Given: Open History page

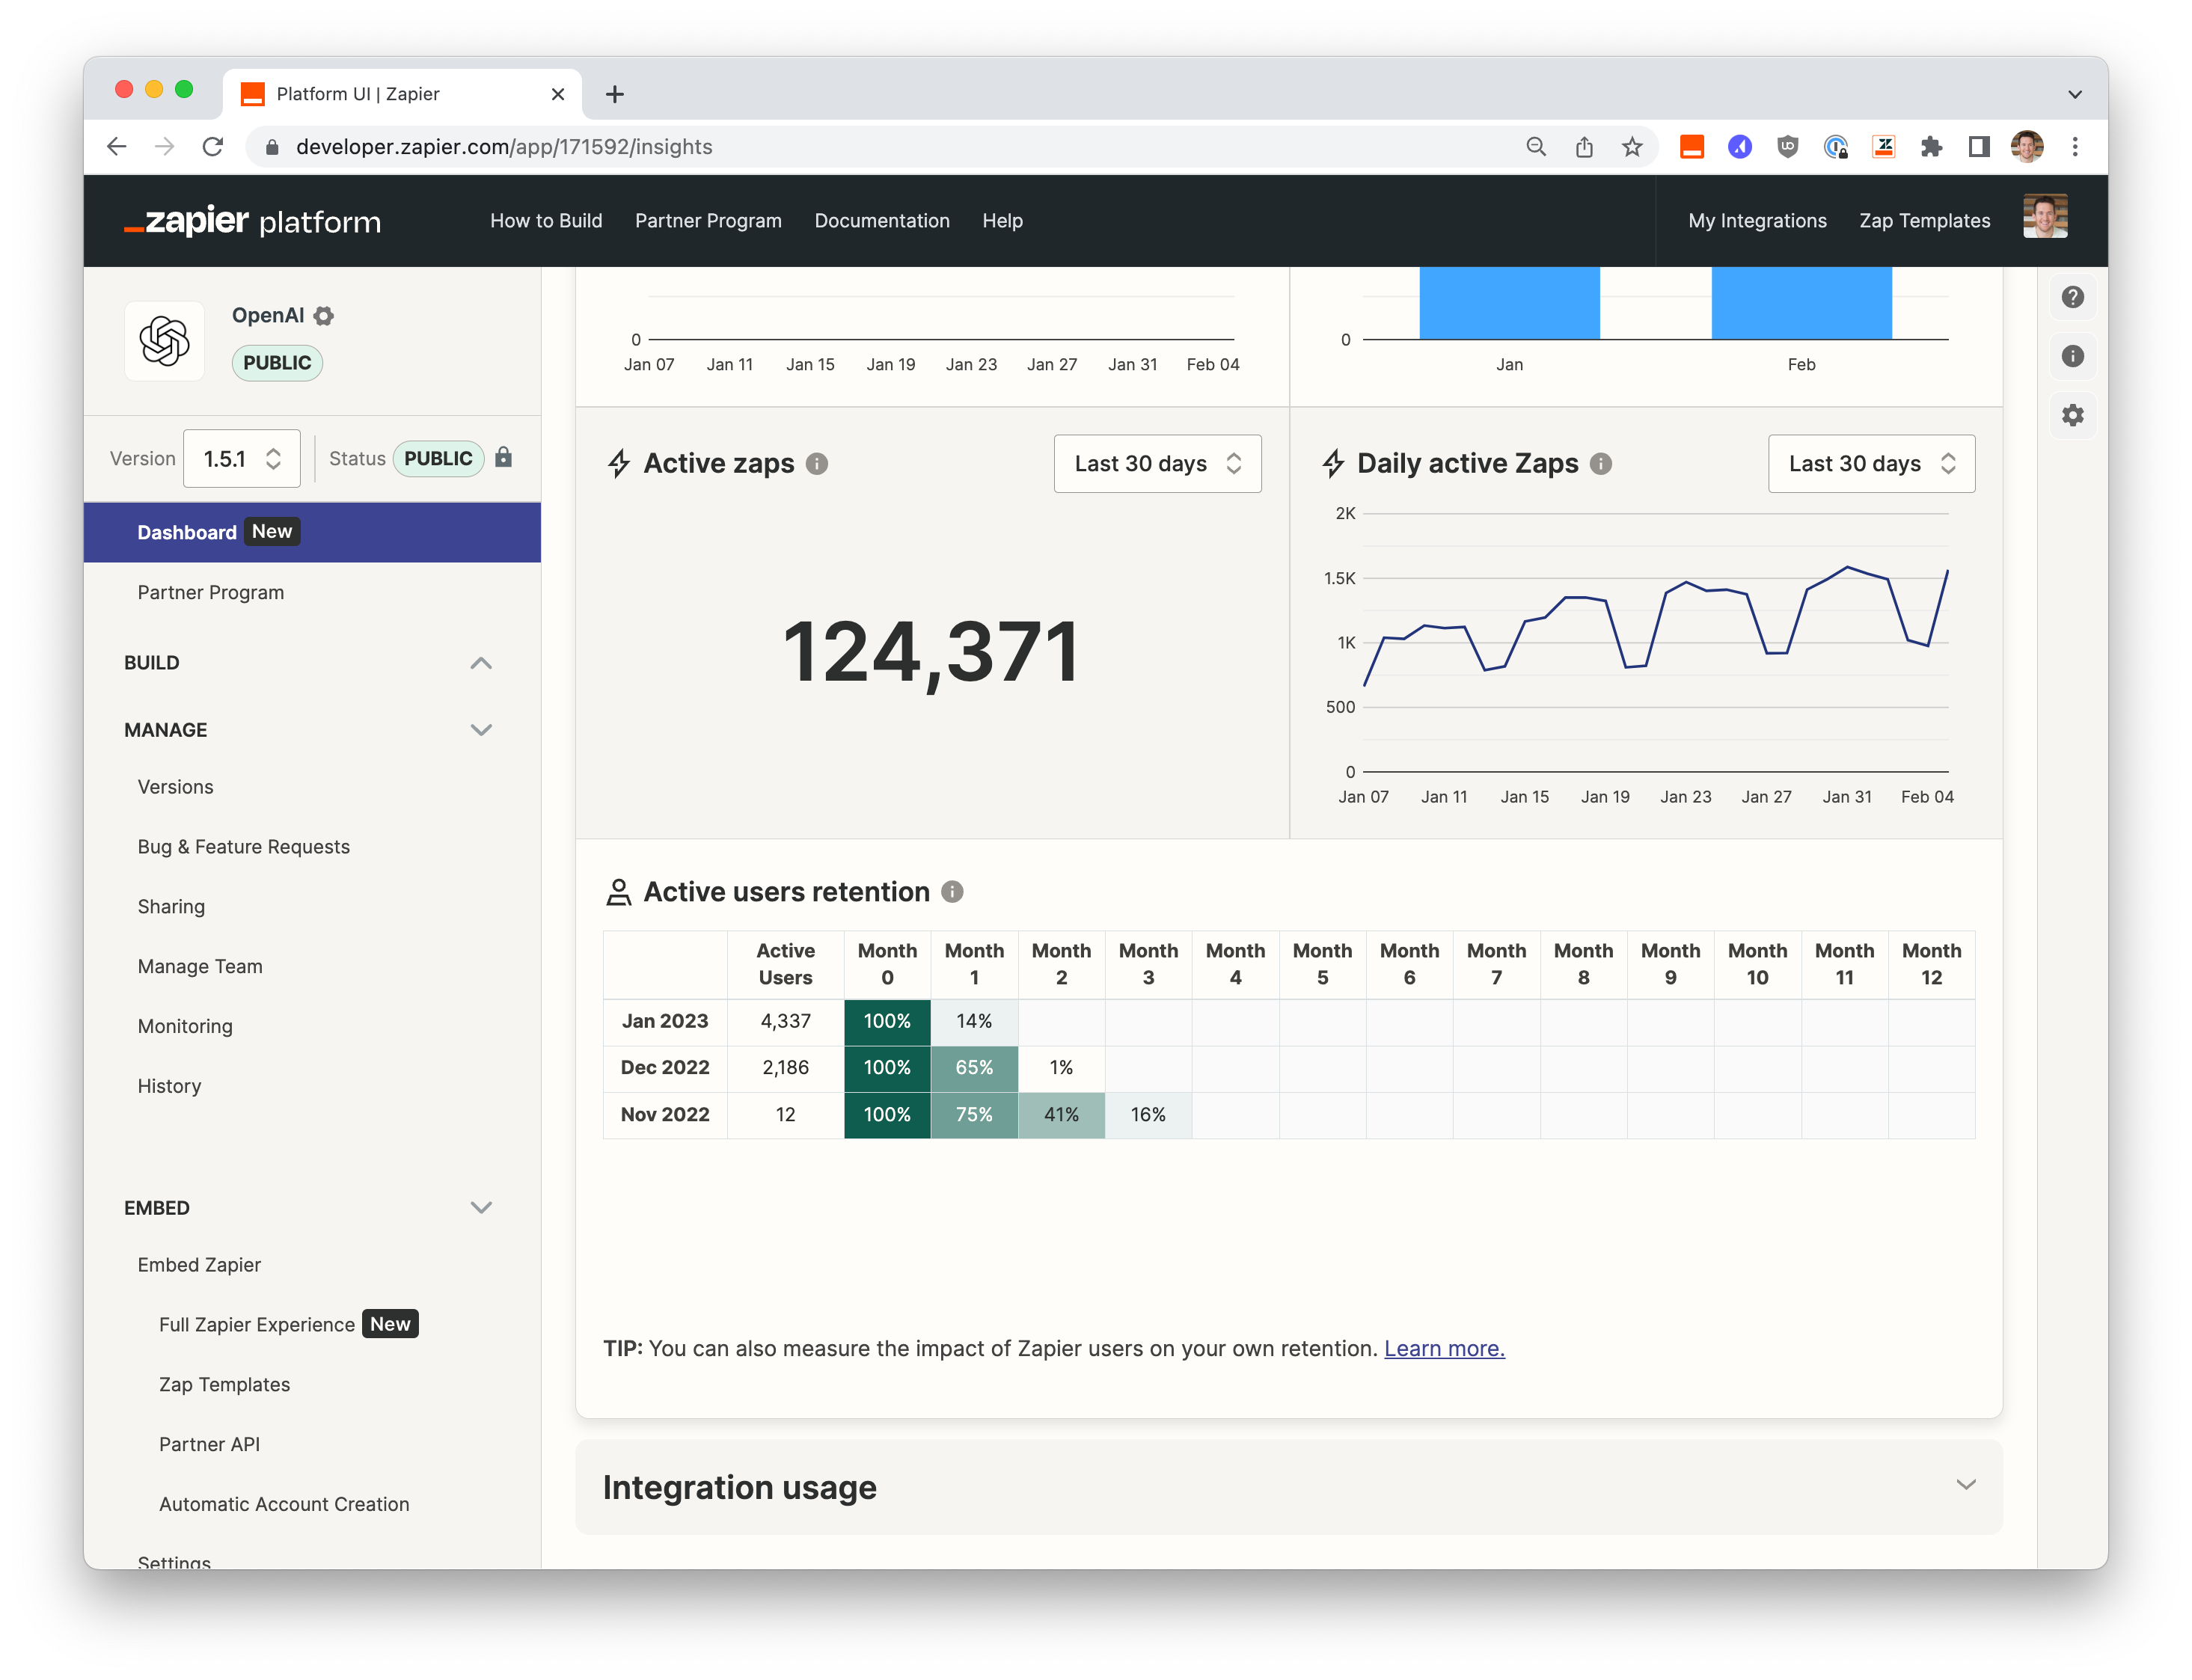Looking at the screenshot, I should pyautogui.click(x=169, y=1086).
